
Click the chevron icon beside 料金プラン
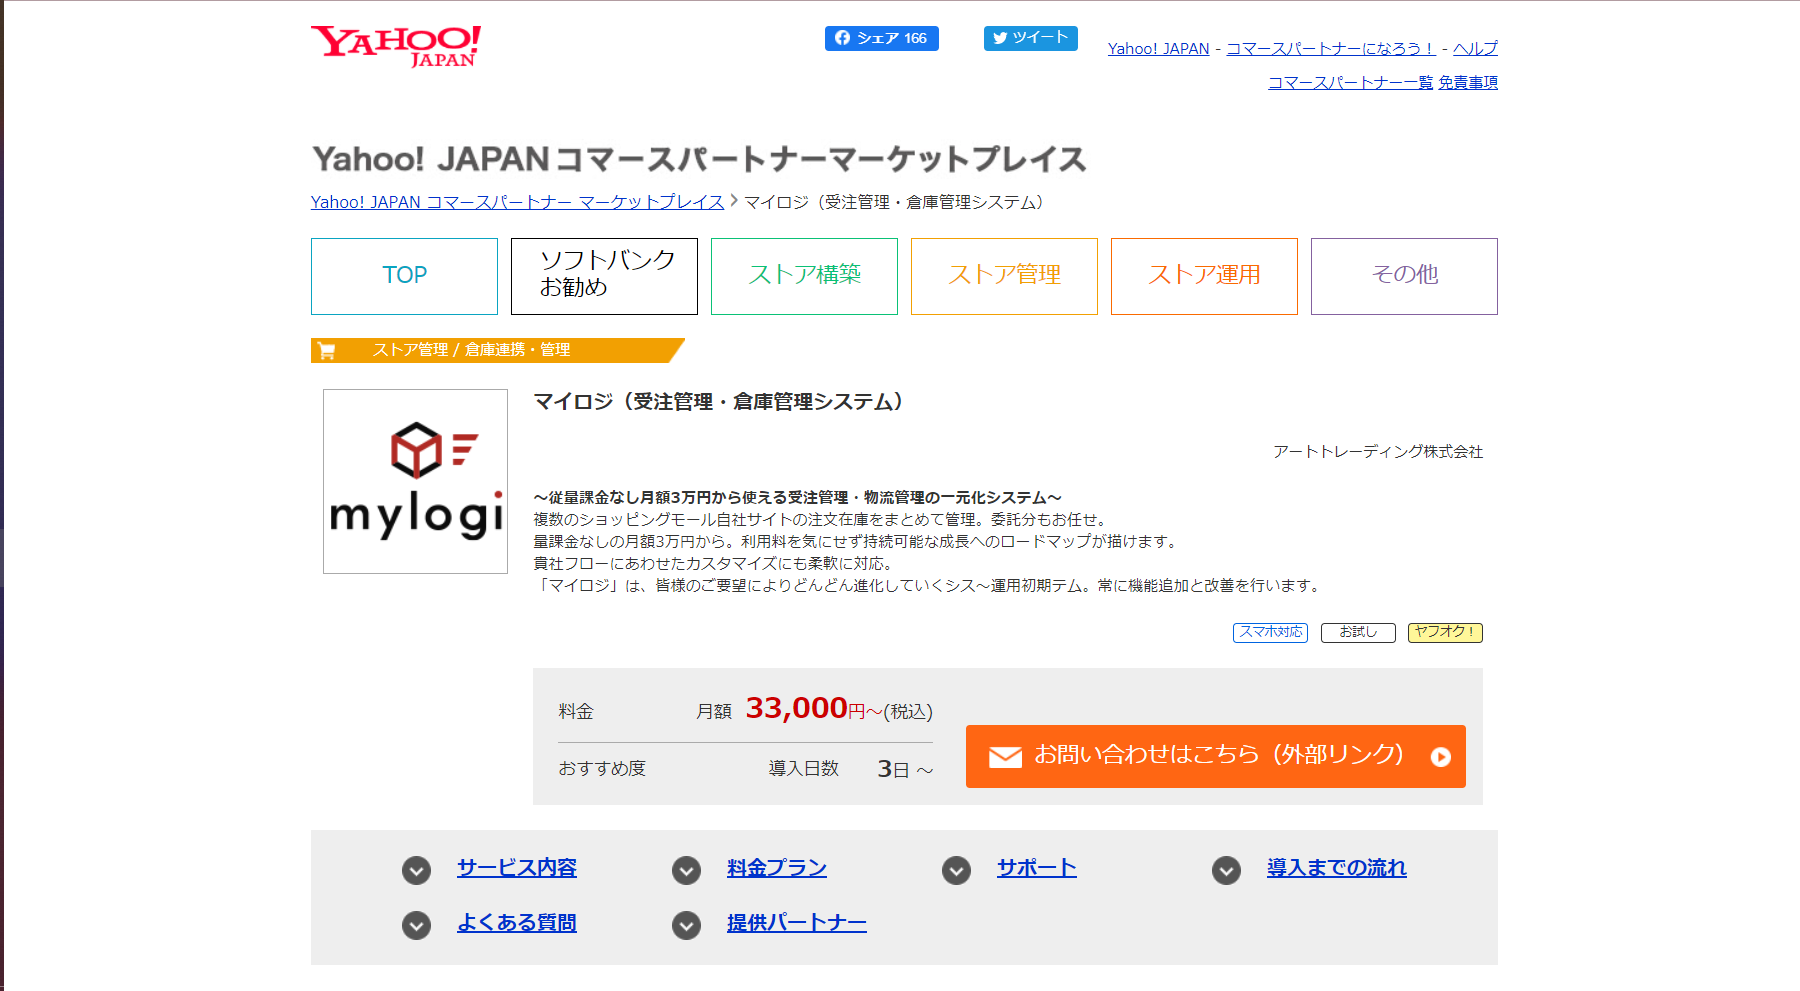point(686,870)
